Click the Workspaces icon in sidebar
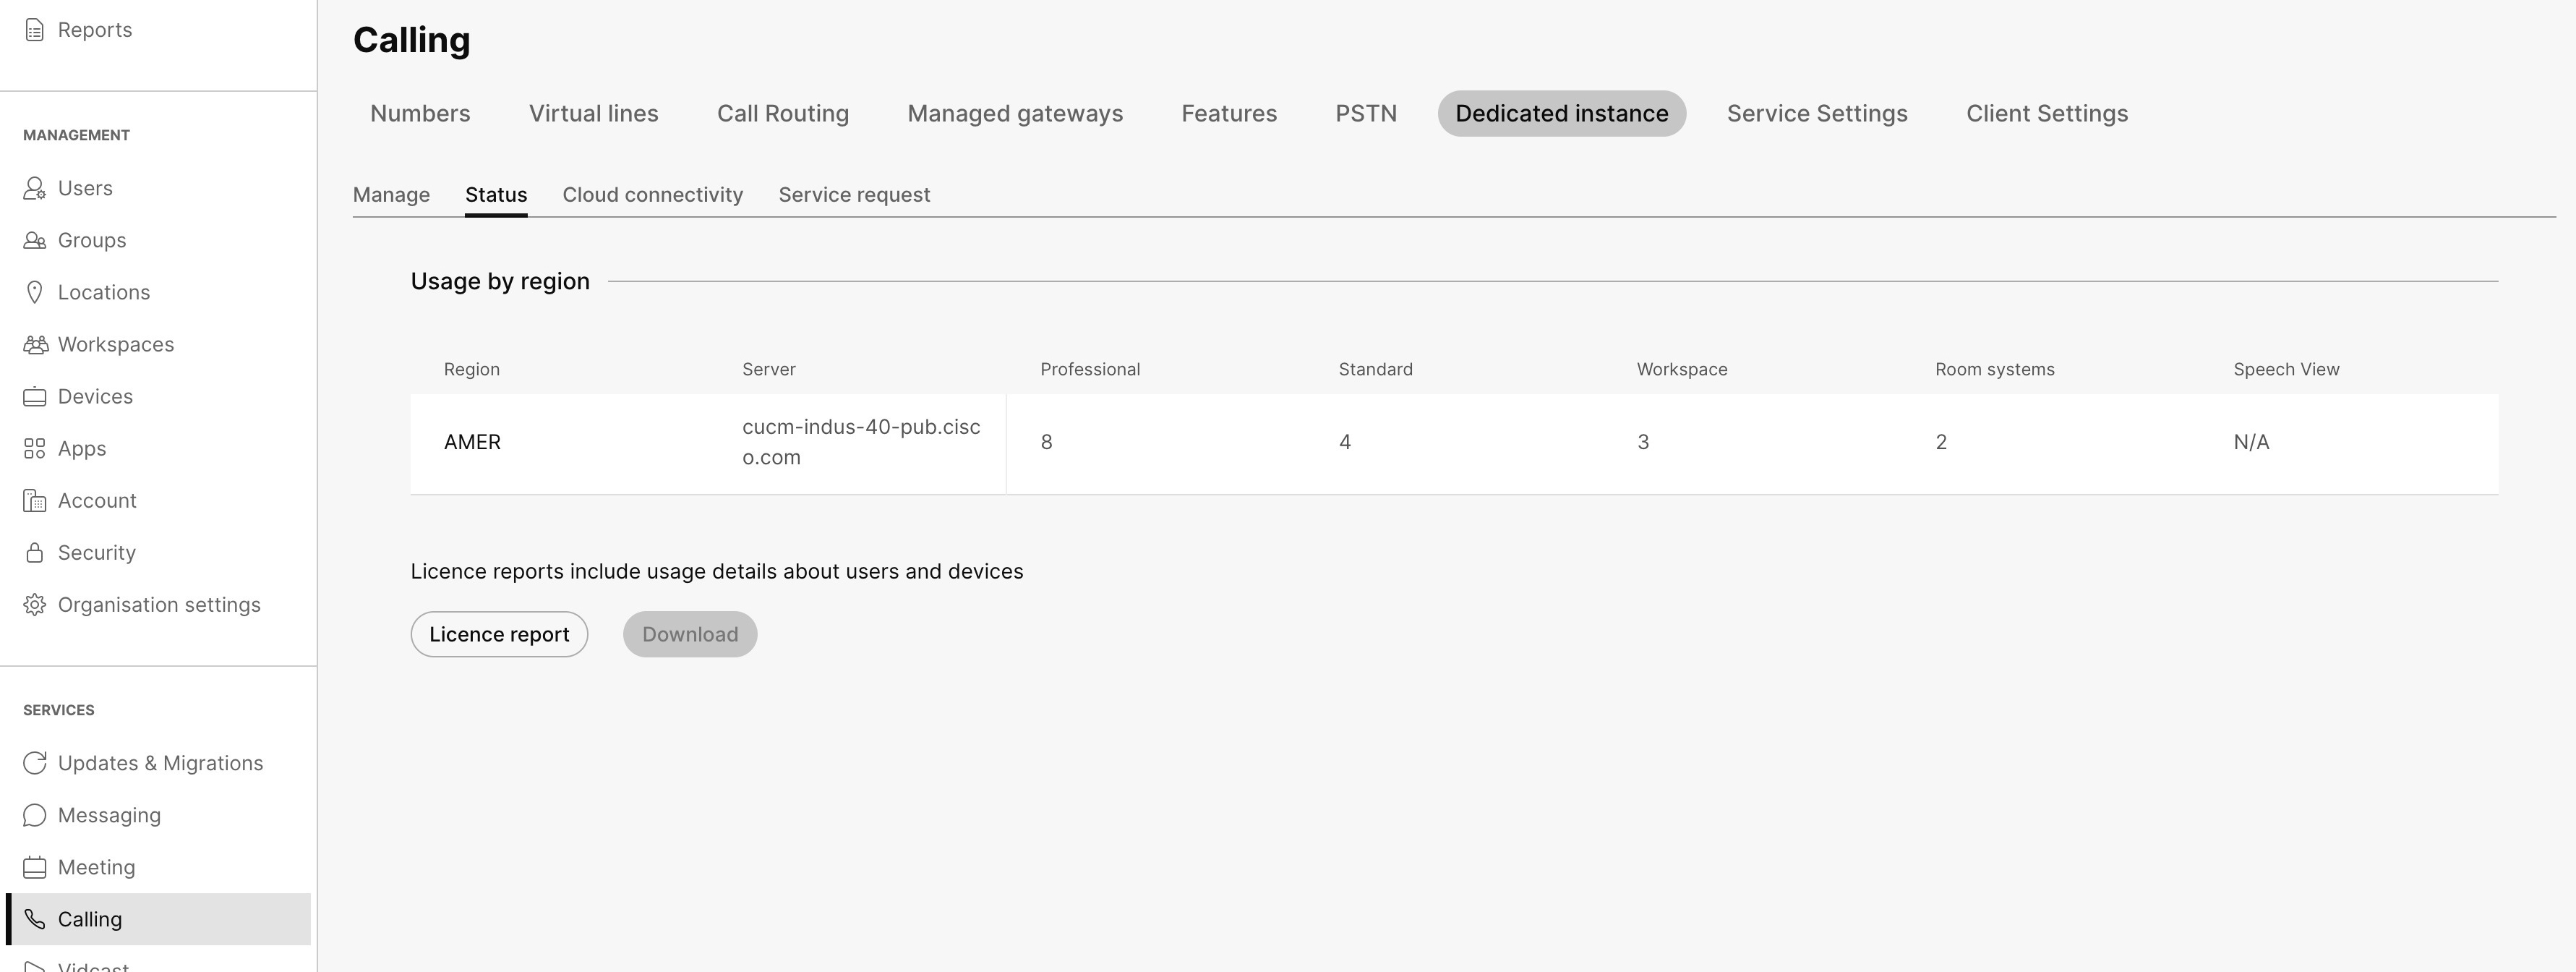Screen dimensions: 2576x972 tap(36, 344)
